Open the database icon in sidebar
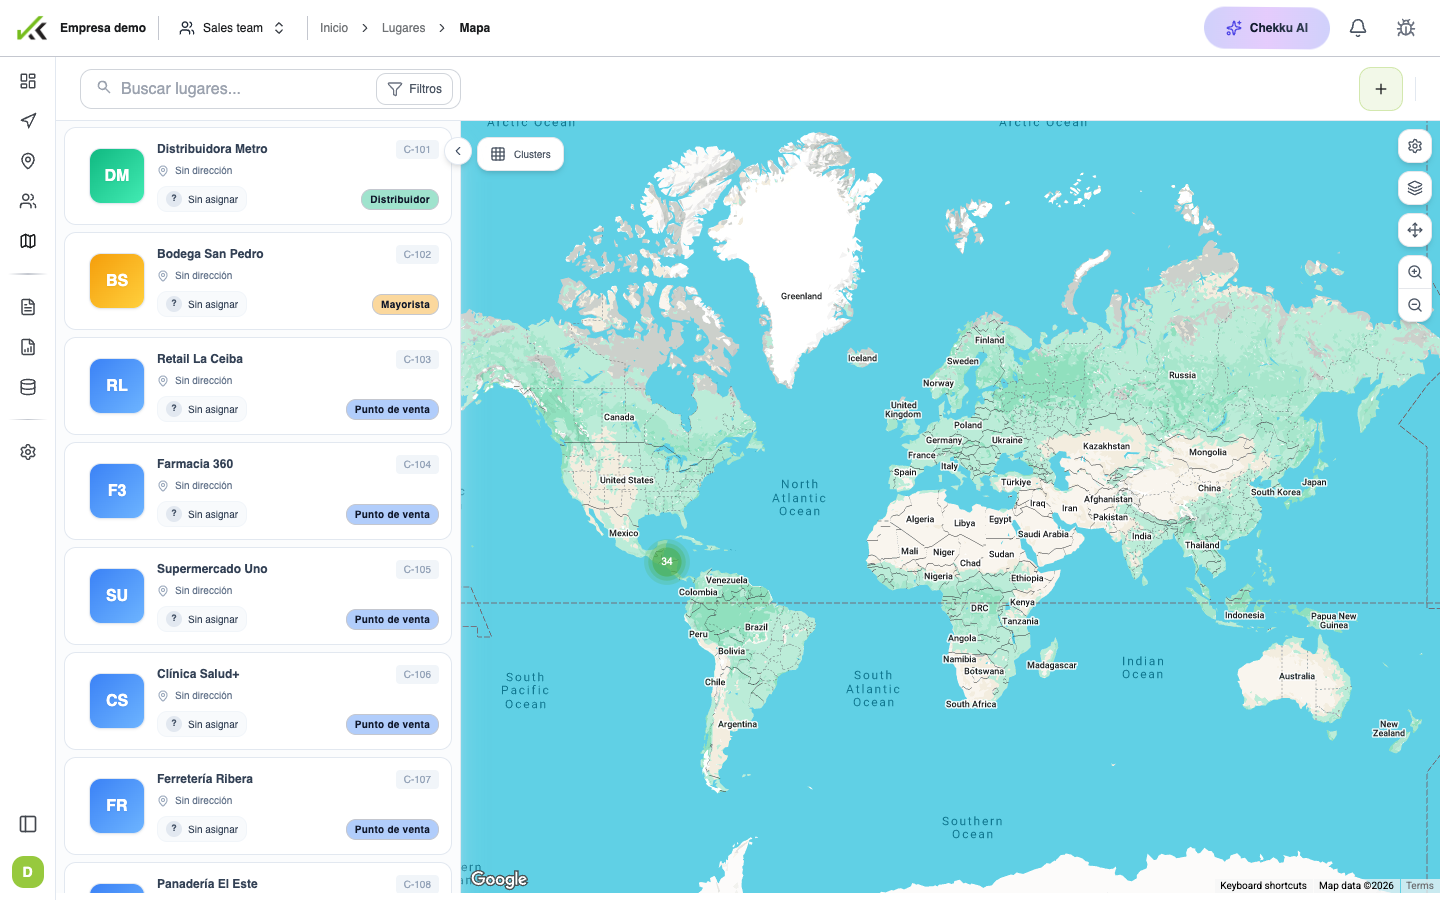This screenshot has width=1440, height=900. click(28, 387)
